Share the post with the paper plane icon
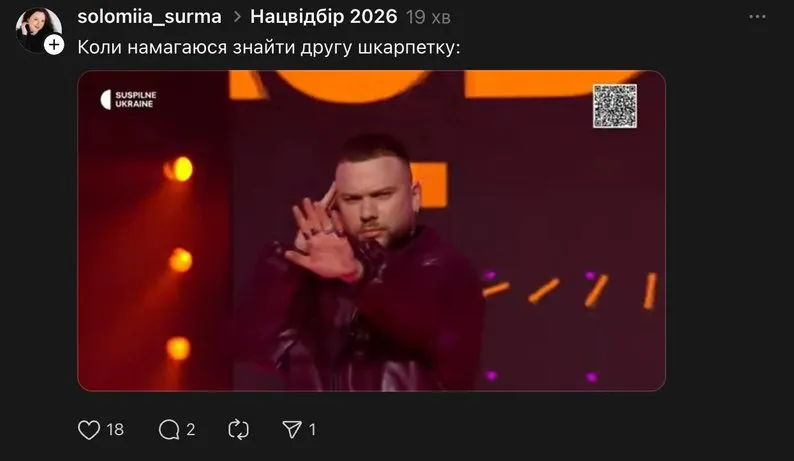 [x=292, y=430]
